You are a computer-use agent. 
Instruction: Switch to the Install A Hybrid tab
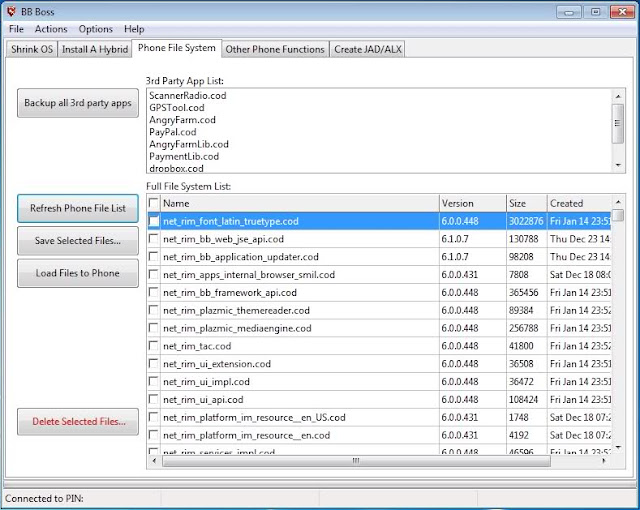click(x=95, y=49)
